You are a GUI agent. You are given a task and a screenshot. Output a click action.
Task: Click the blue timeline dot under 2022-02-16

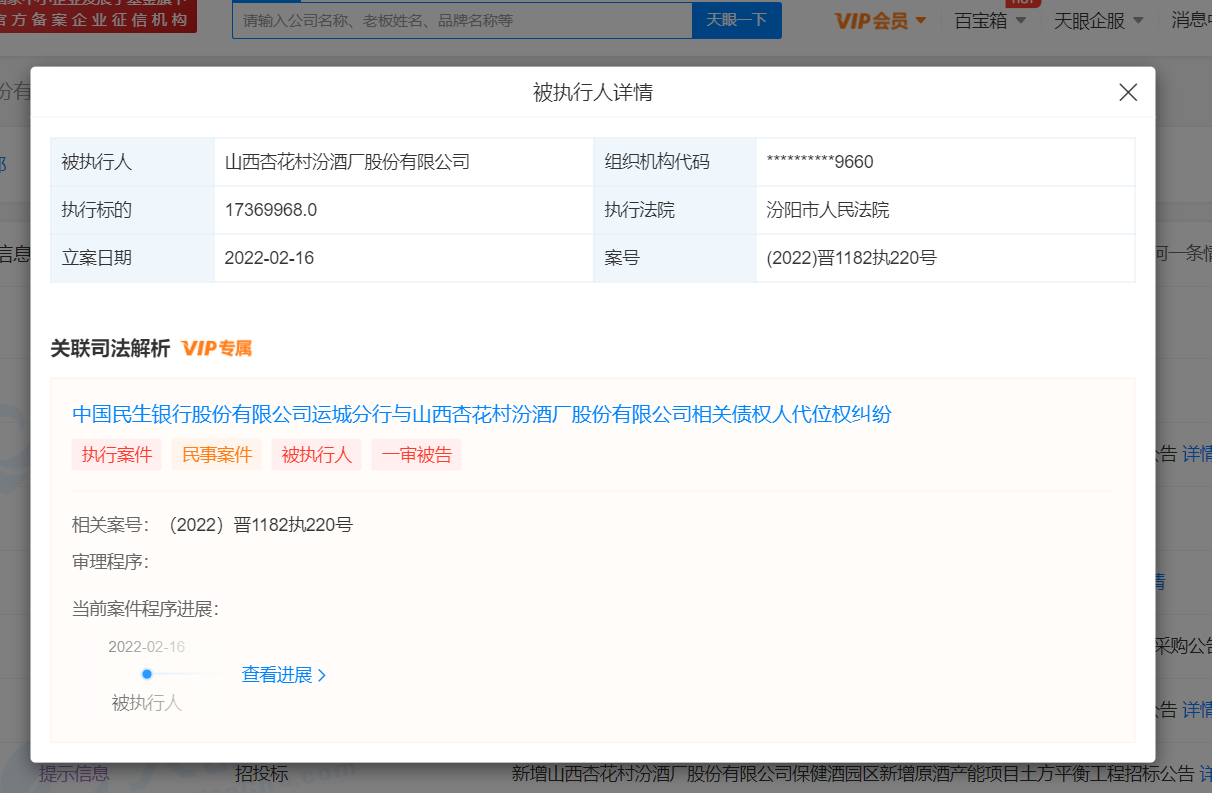click(x=147, y=674)
